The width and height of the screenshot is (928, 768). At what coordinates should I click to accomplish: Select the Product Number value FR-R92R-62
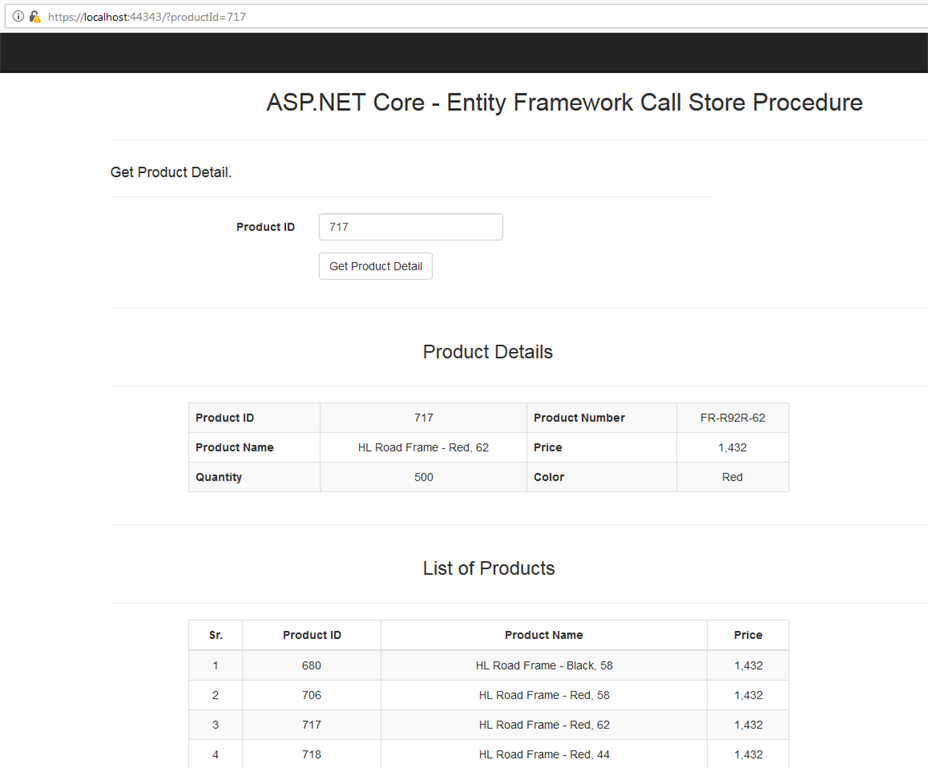(732, 418)
